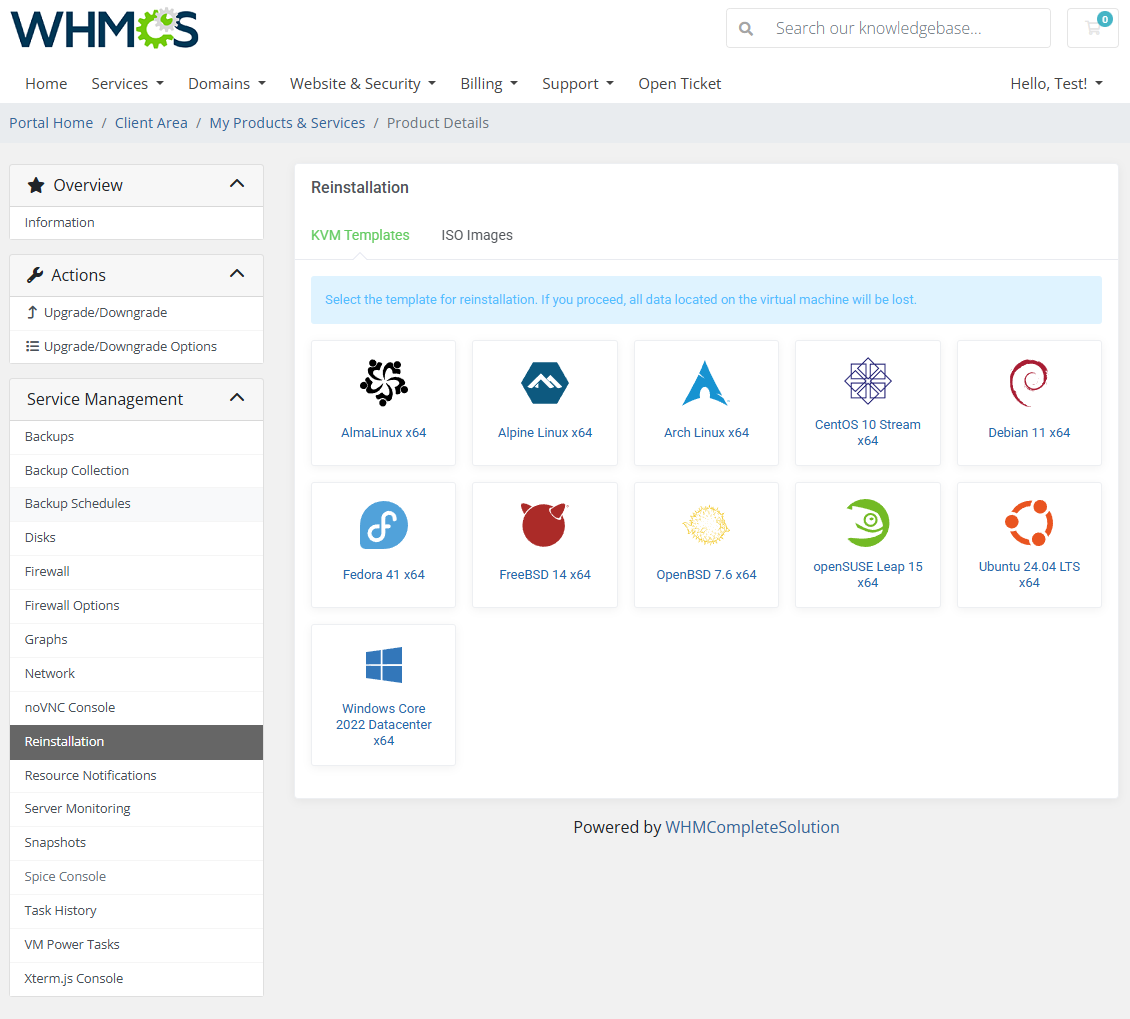Open Server Monitoring in the sidebar
1130x1019 pixels.
pyautogui.click(x=136, y=809)
